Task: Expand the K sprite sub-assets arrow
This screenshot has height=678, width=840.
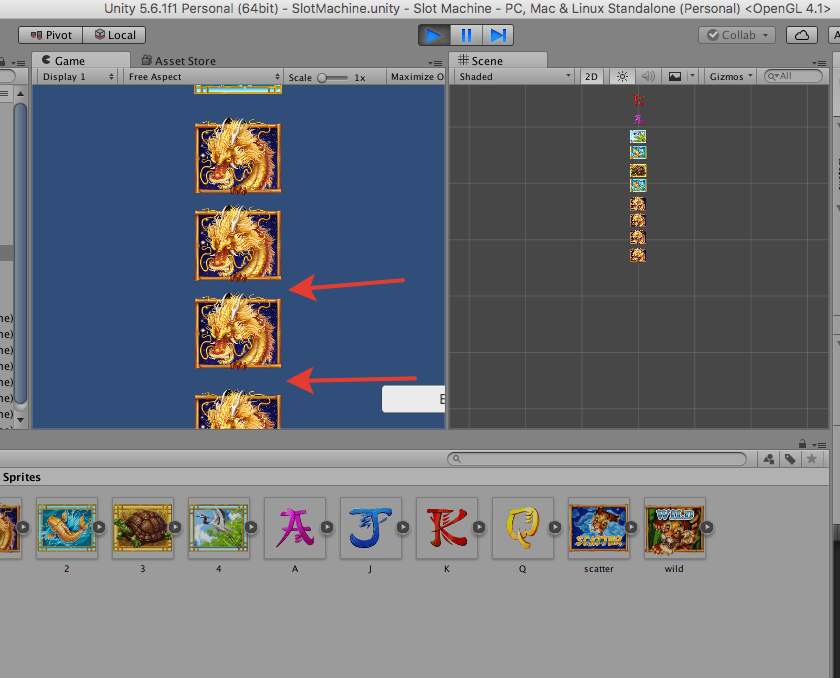Action: (x=479, y=528)
